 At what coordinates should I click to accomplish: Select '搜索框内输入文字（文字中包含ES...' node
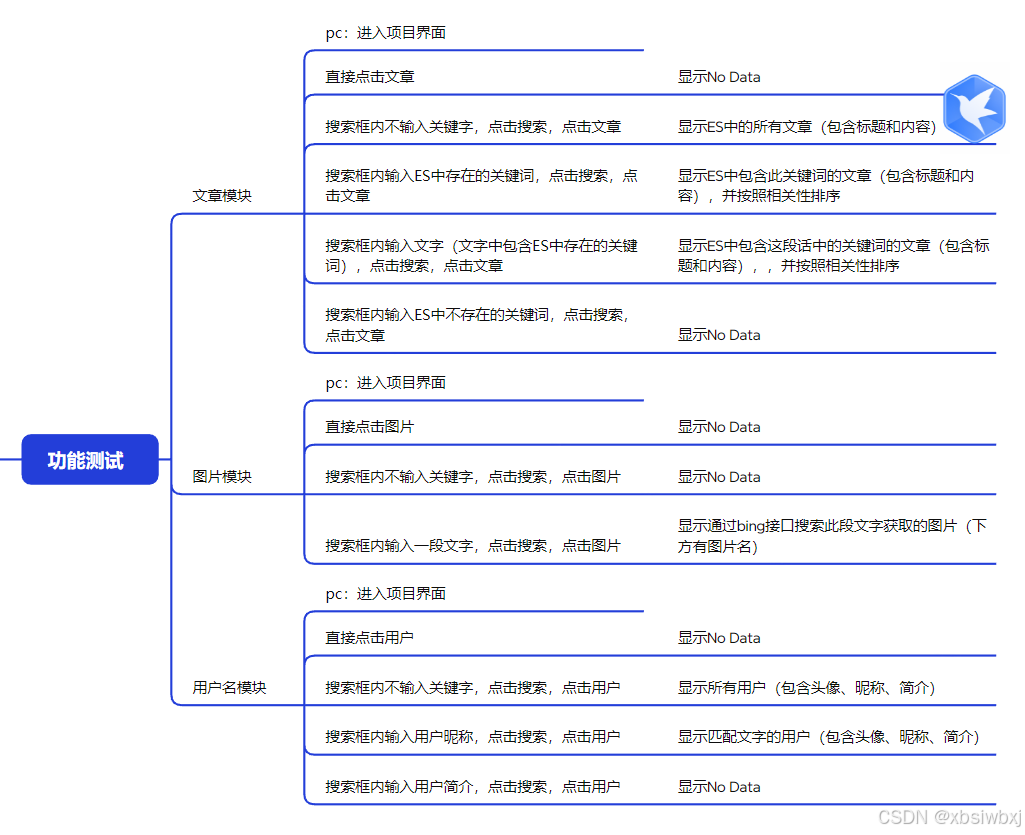click(482, 255)
